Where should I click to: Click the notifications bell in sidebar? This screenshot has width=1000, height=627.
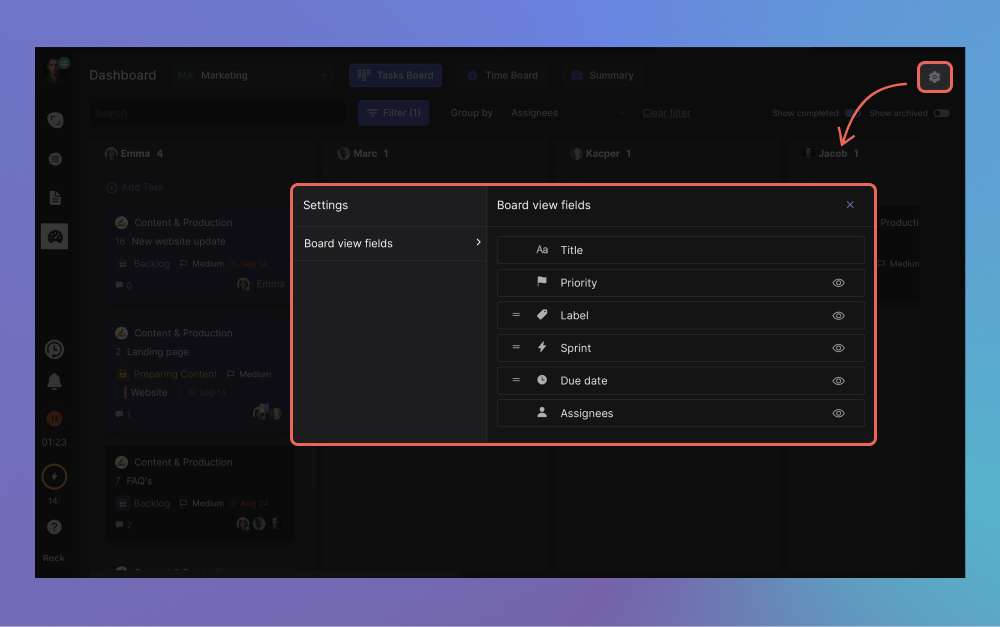pyautogui.click(x=54, y=382)
